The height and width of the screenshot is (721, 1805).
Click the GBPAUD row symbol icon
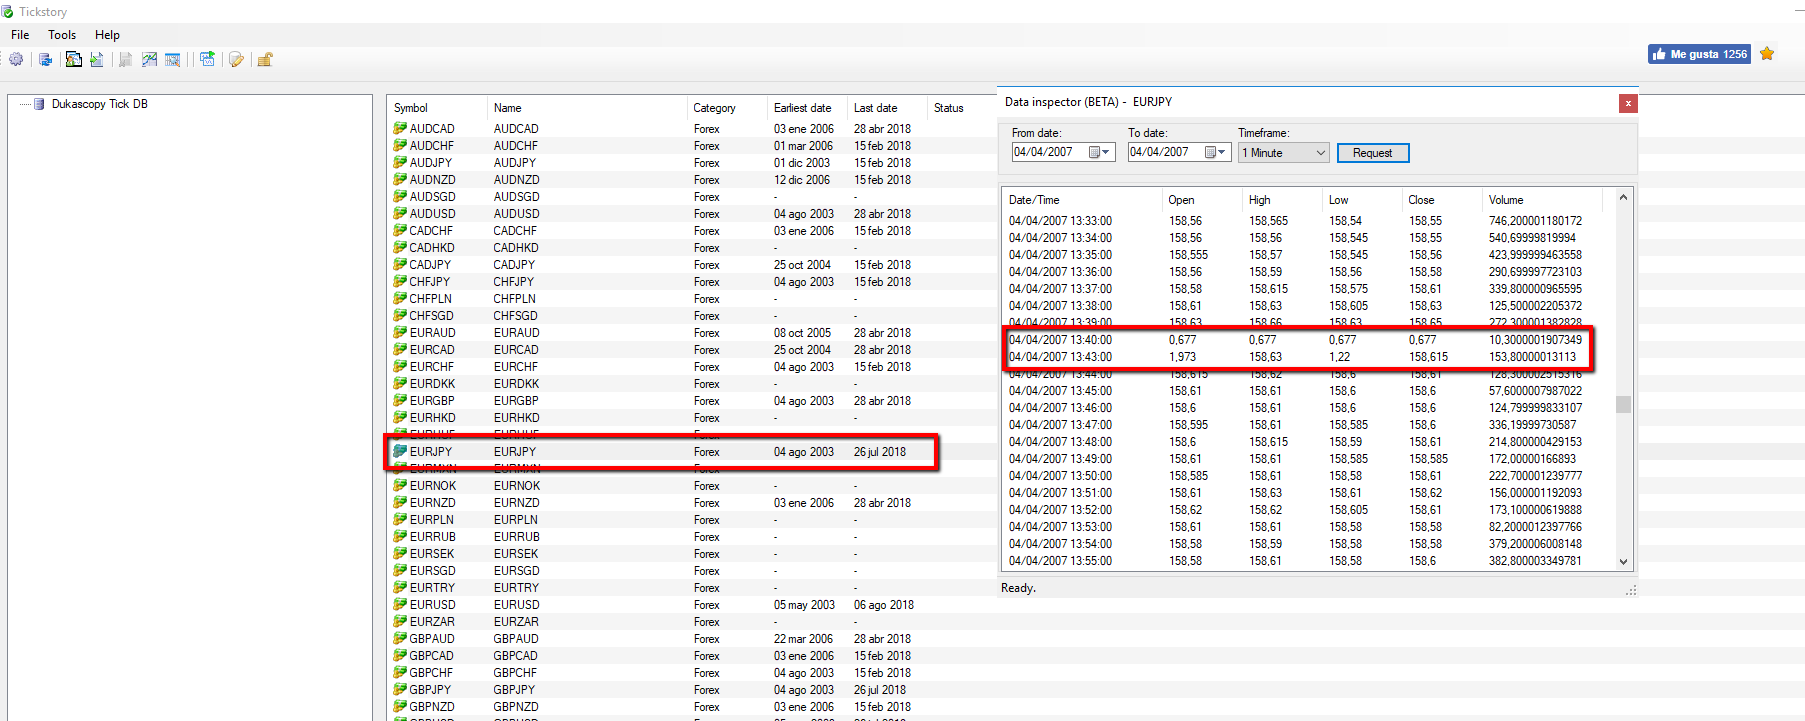pos(400,638)
